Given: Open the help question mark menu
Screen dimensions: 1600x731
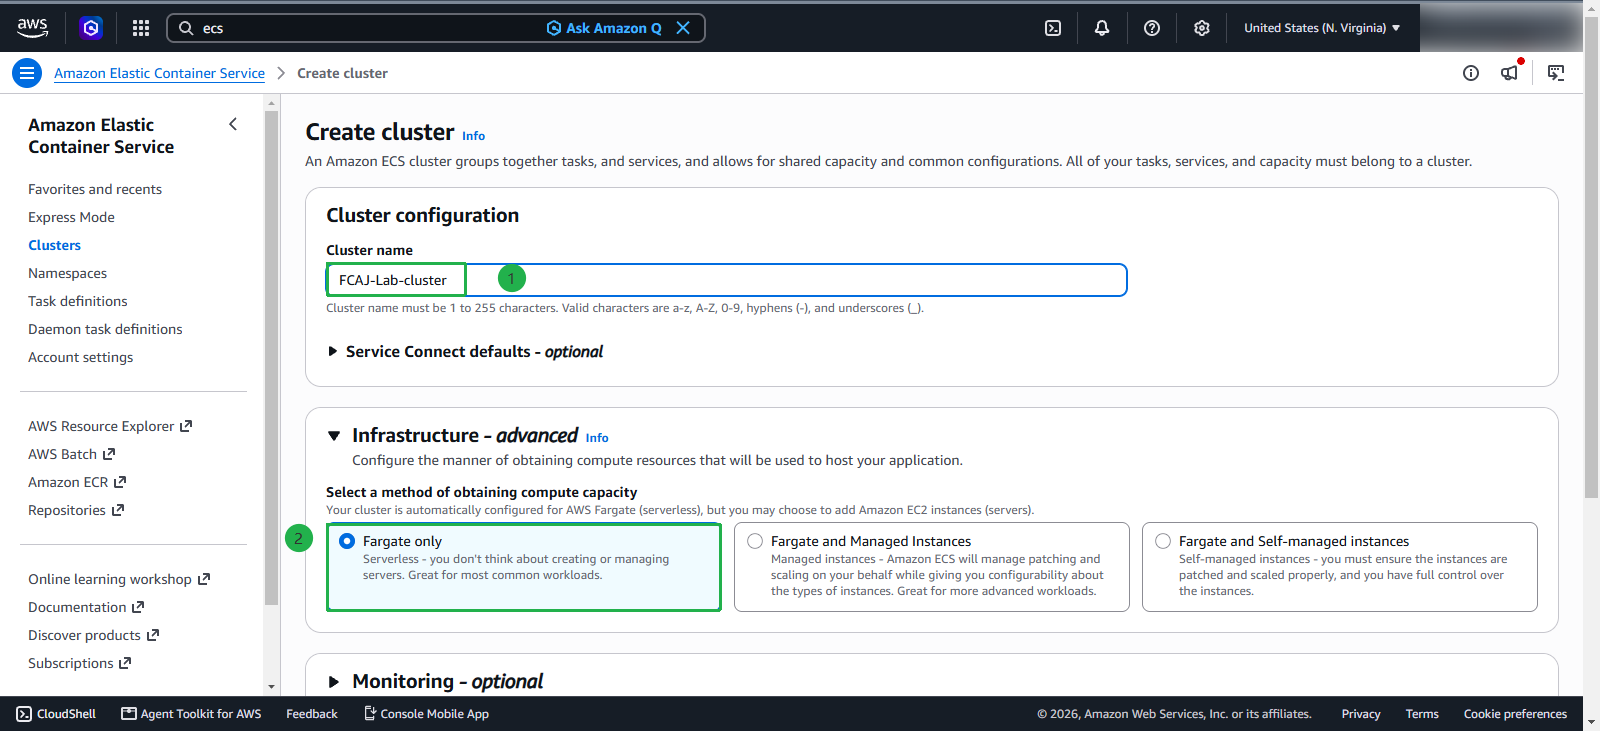Looking at the screenshot, I should (1152, 28).
